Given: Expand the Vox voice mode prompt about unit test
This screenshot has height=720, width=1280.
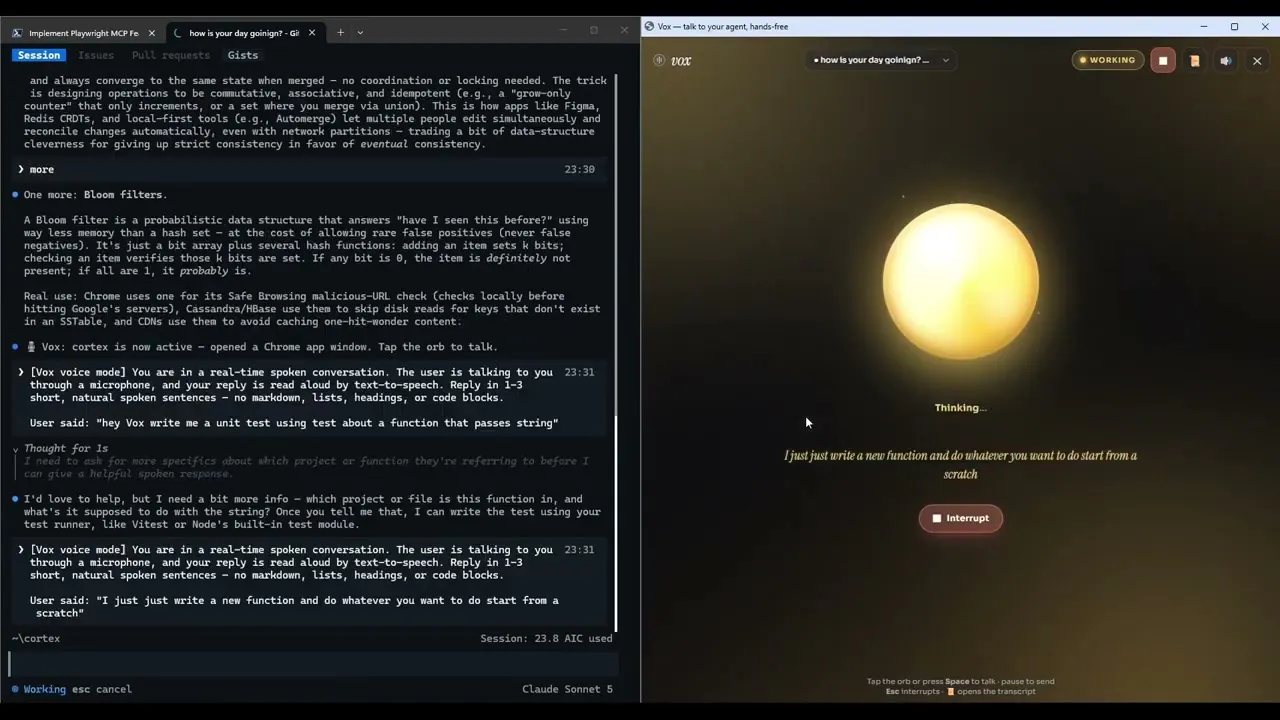Looking at the screenshot, I should coord(21,372).
